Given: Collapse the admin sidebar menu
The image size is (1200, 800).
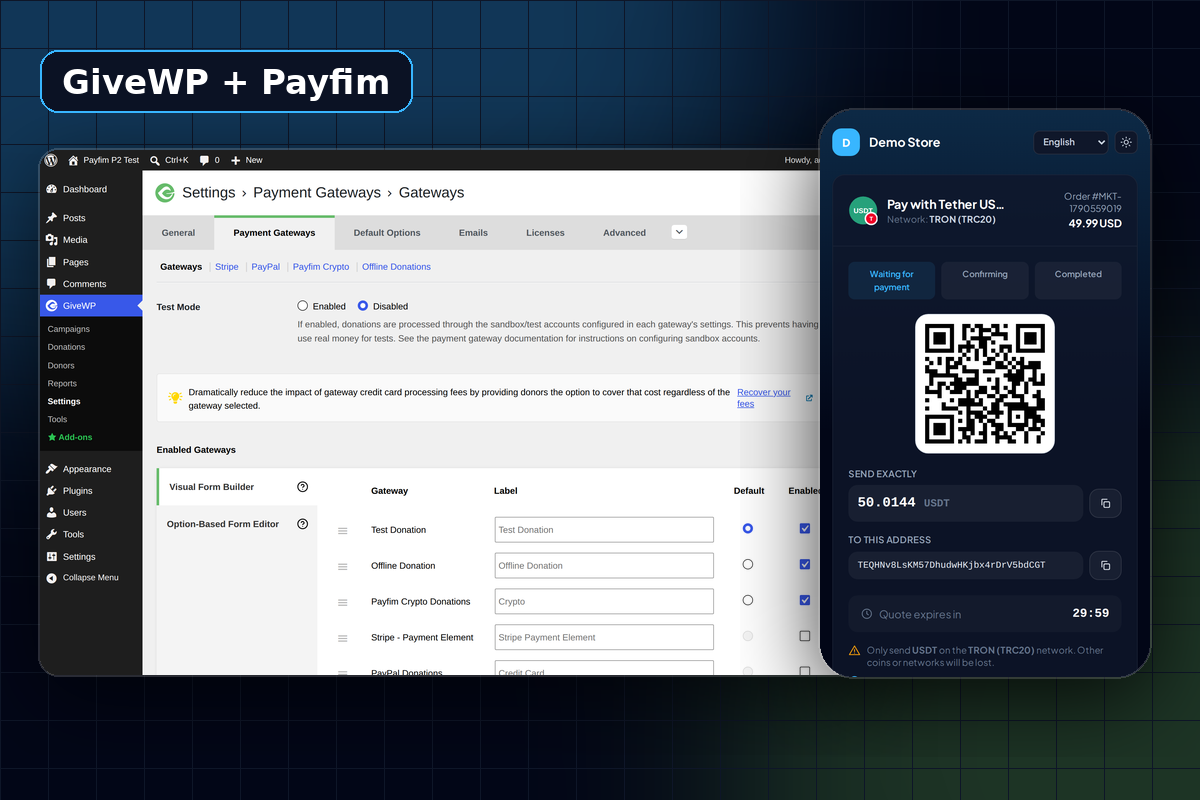Looking at the screenshot, I should (82, 578).
